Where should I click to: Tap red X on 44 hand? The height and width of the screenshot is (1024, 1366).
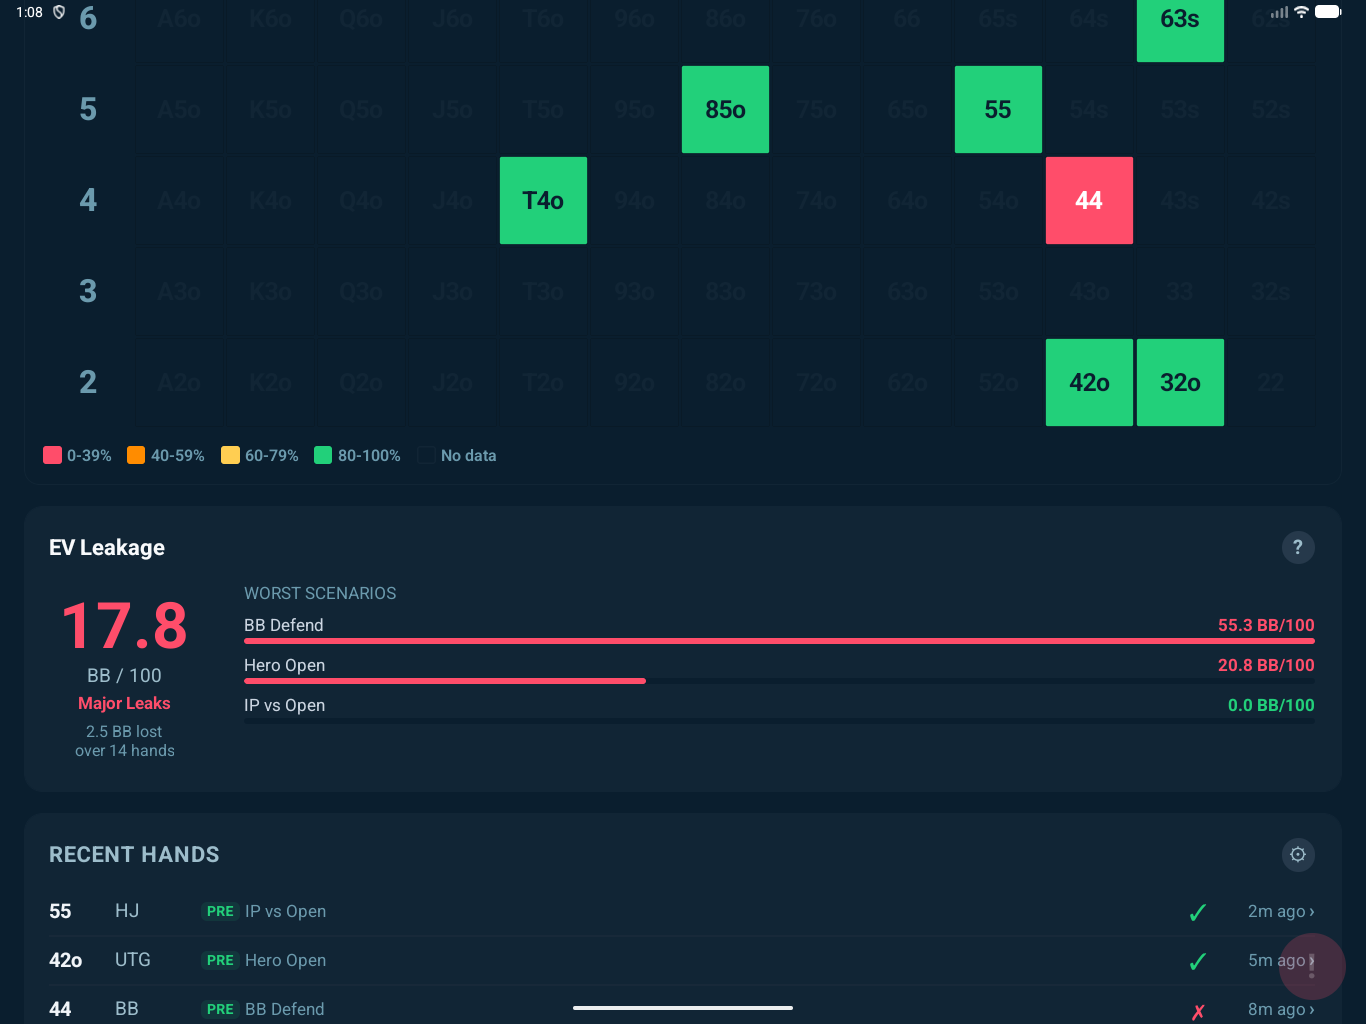point(1197,1011)
